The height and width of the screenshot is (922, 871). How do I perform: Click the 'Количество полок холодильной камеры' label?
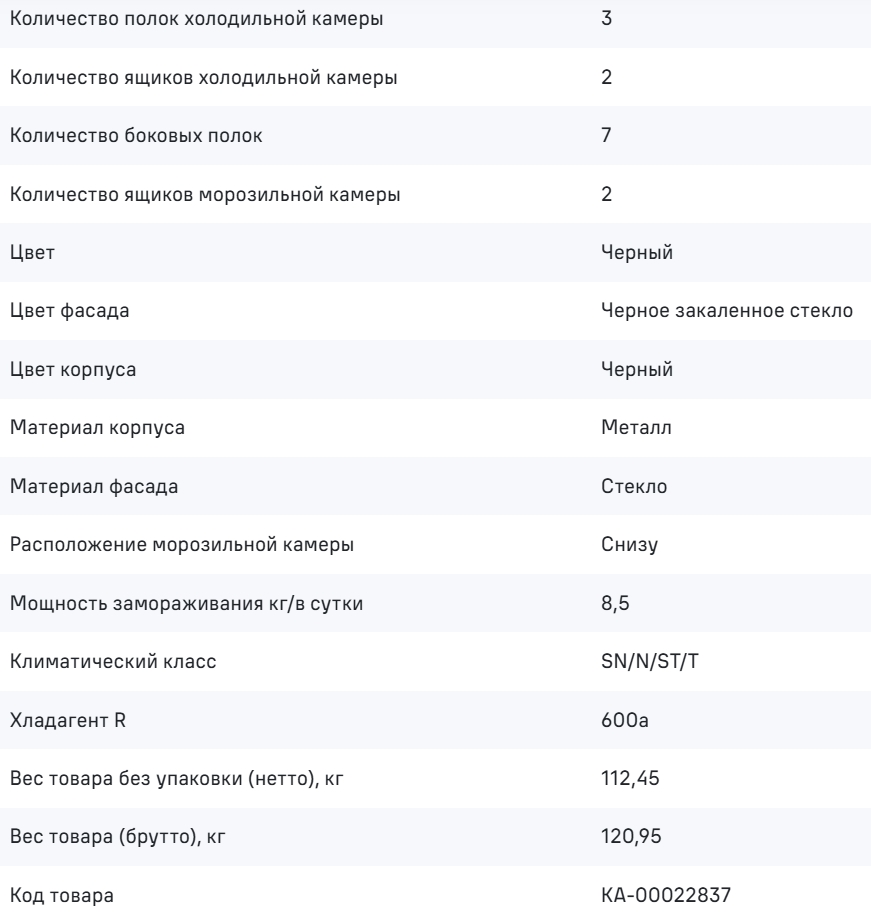[x=196, y=19]
